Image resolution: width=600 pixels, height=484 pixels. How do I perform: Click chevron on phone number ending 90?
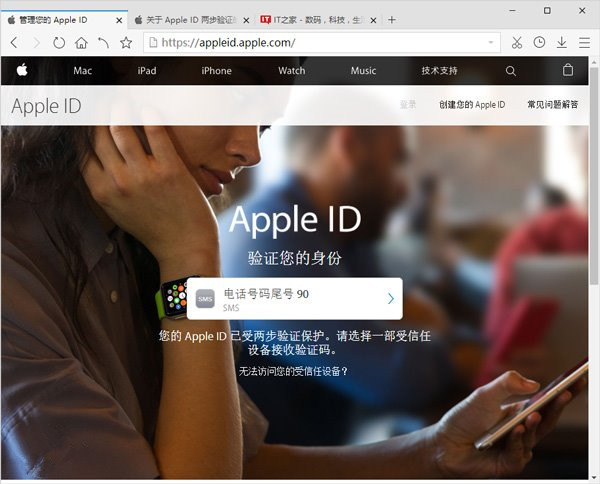point(390,298)
